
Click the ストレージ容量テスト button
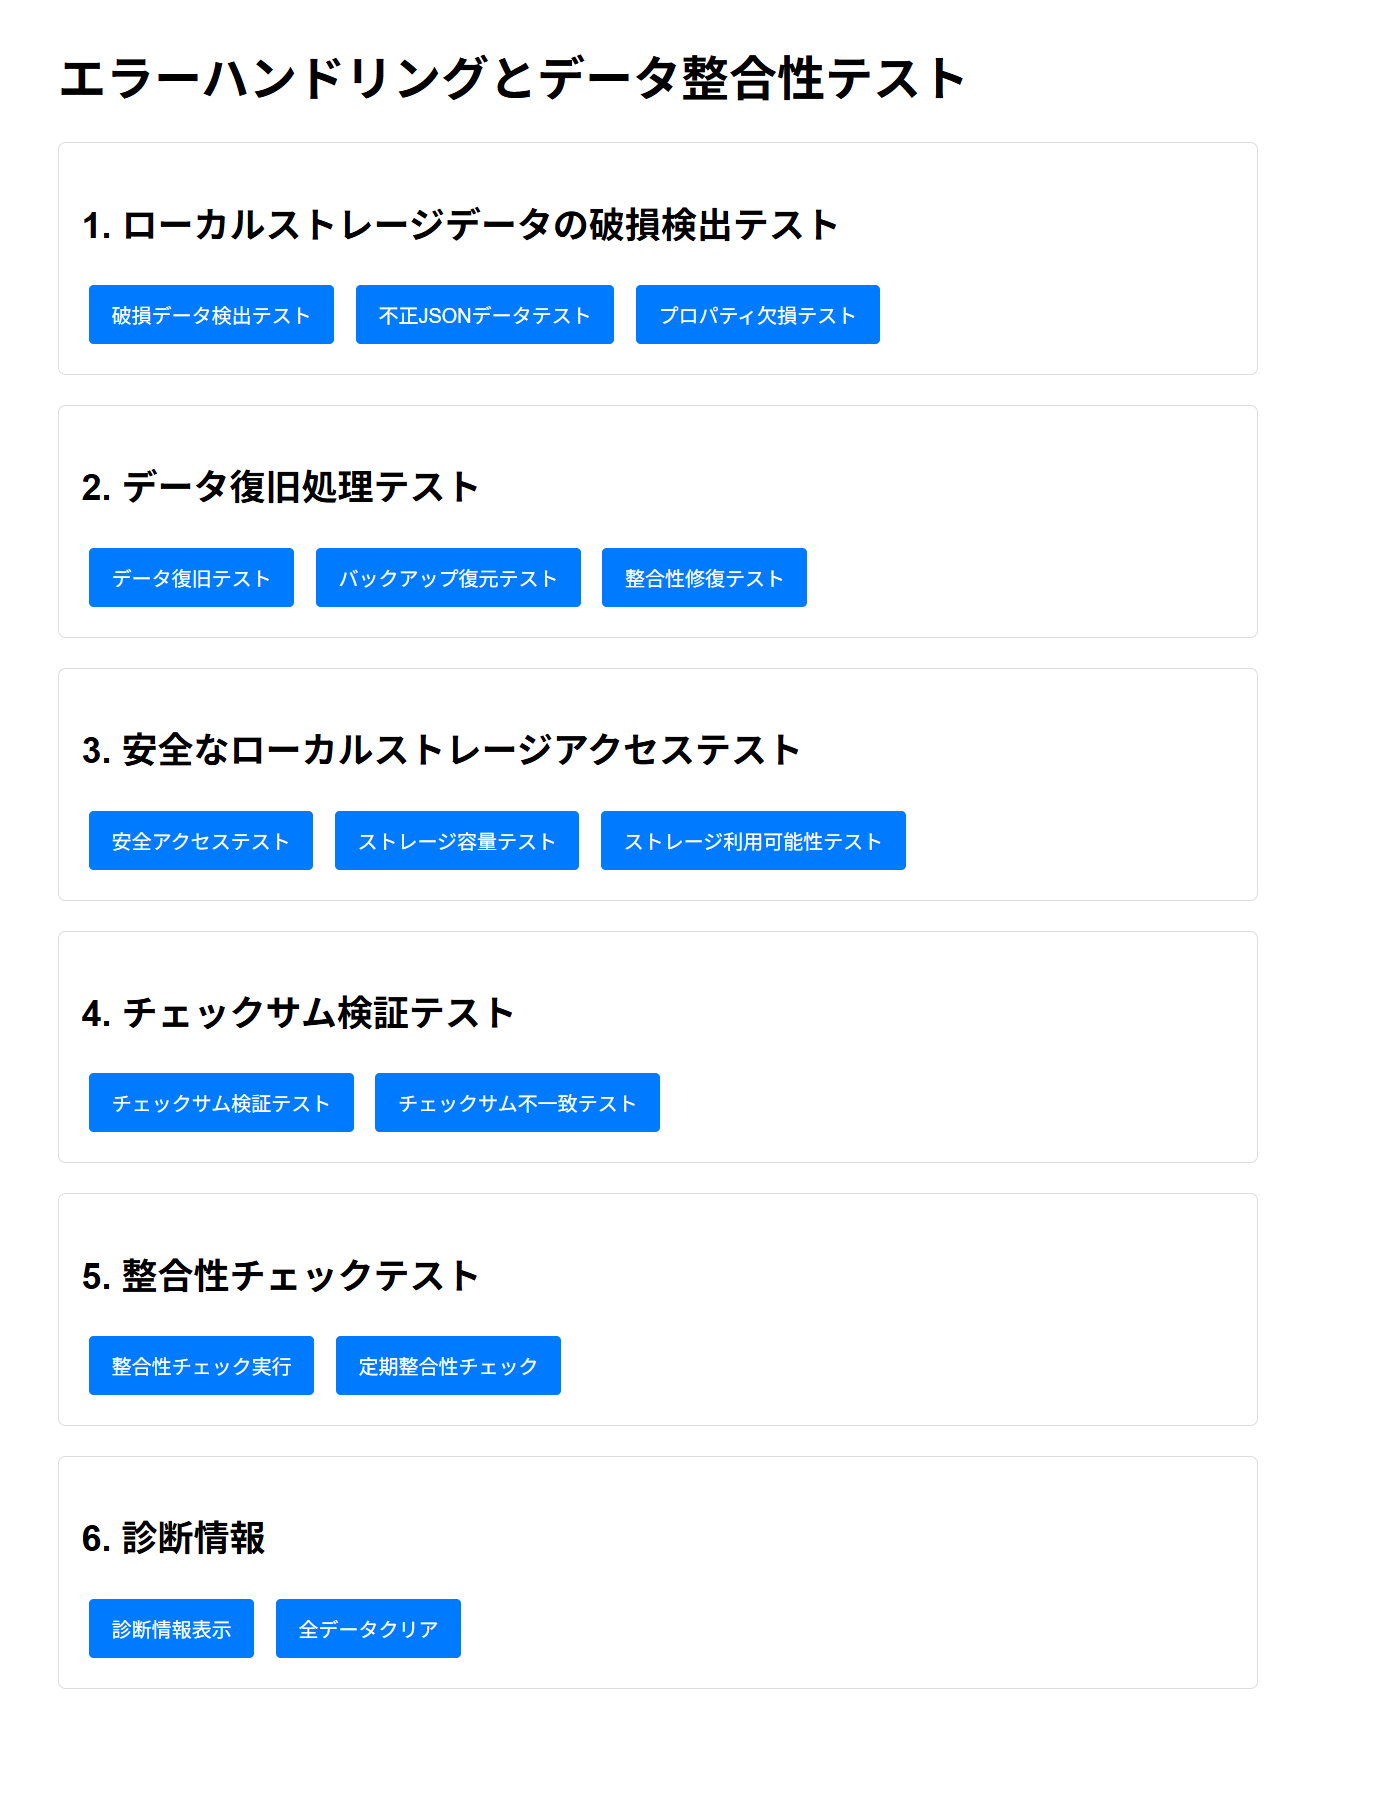[456, 841]
